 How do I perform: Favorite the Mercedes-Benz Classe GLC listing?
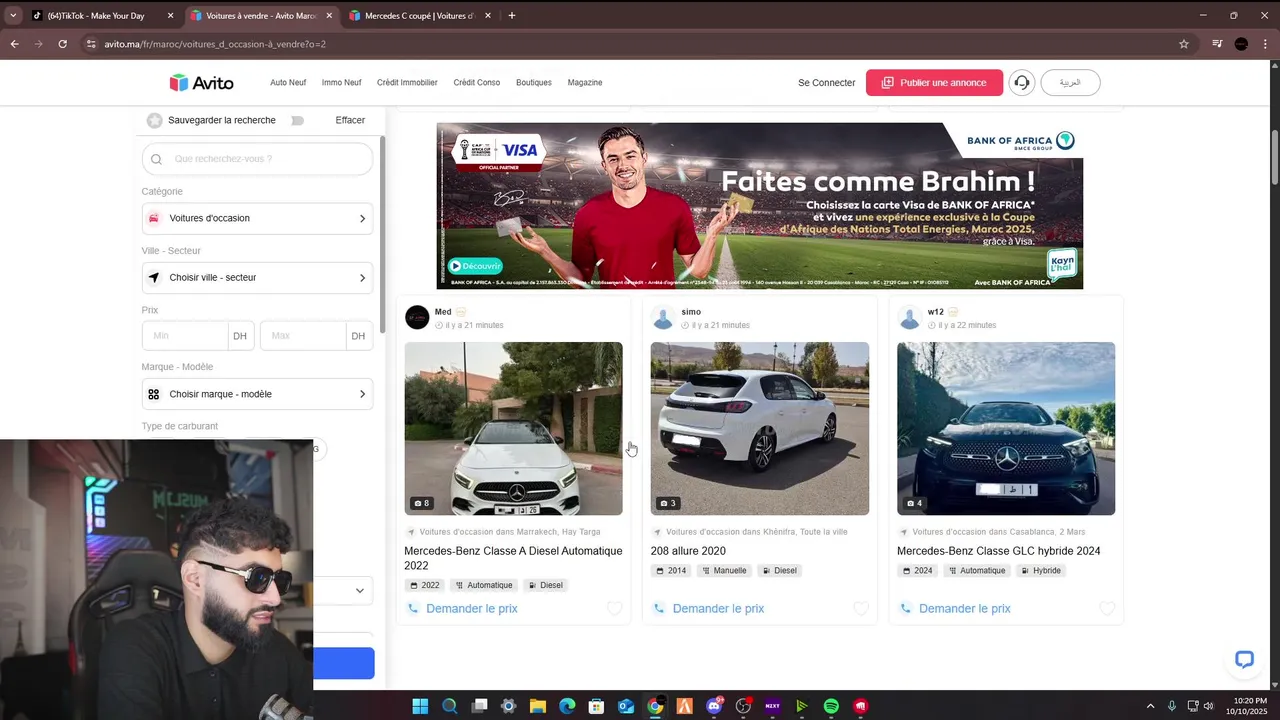click(x=1107, y=608)
